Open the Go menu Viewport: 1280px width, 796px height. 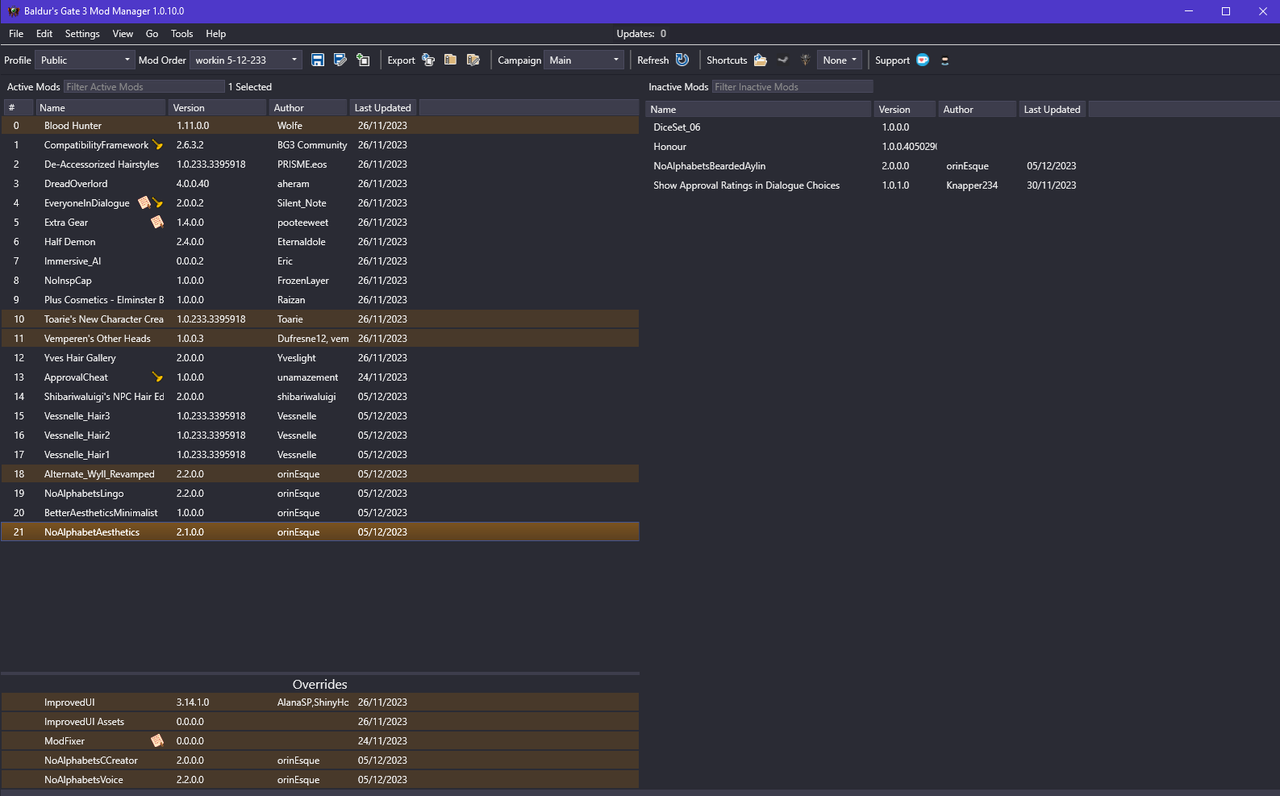152,34
